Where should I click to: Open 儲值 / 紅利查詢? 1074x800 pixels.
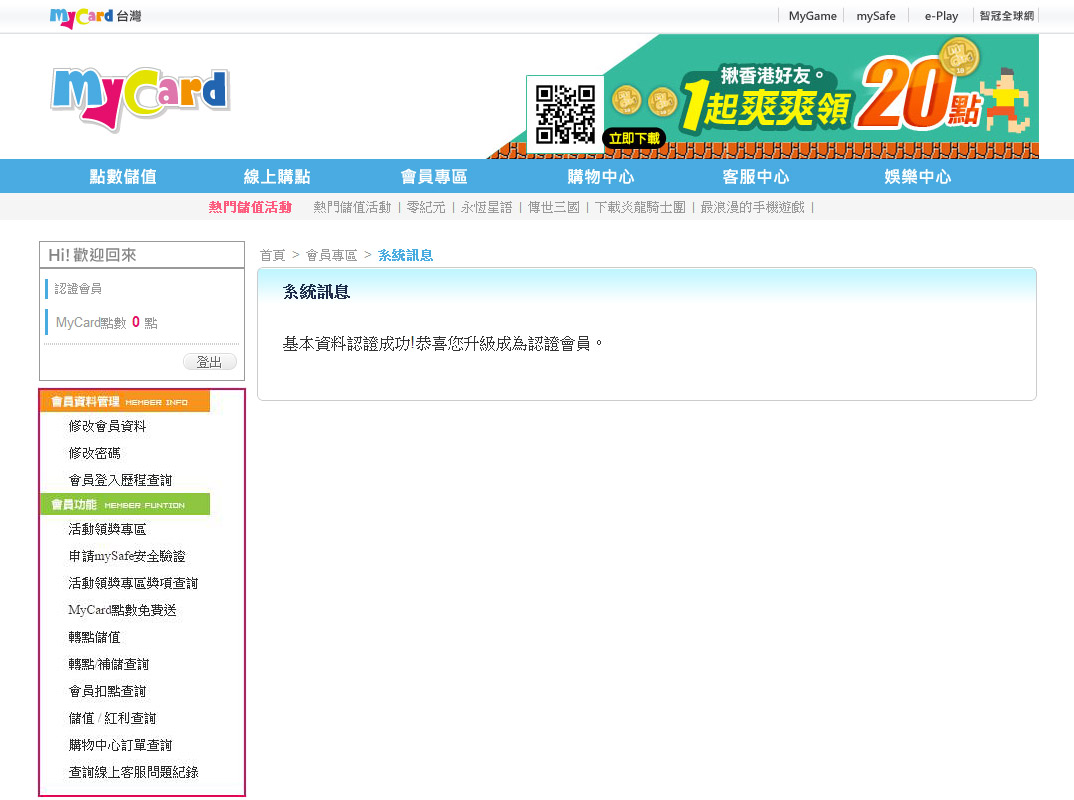(x=112, y=718)
